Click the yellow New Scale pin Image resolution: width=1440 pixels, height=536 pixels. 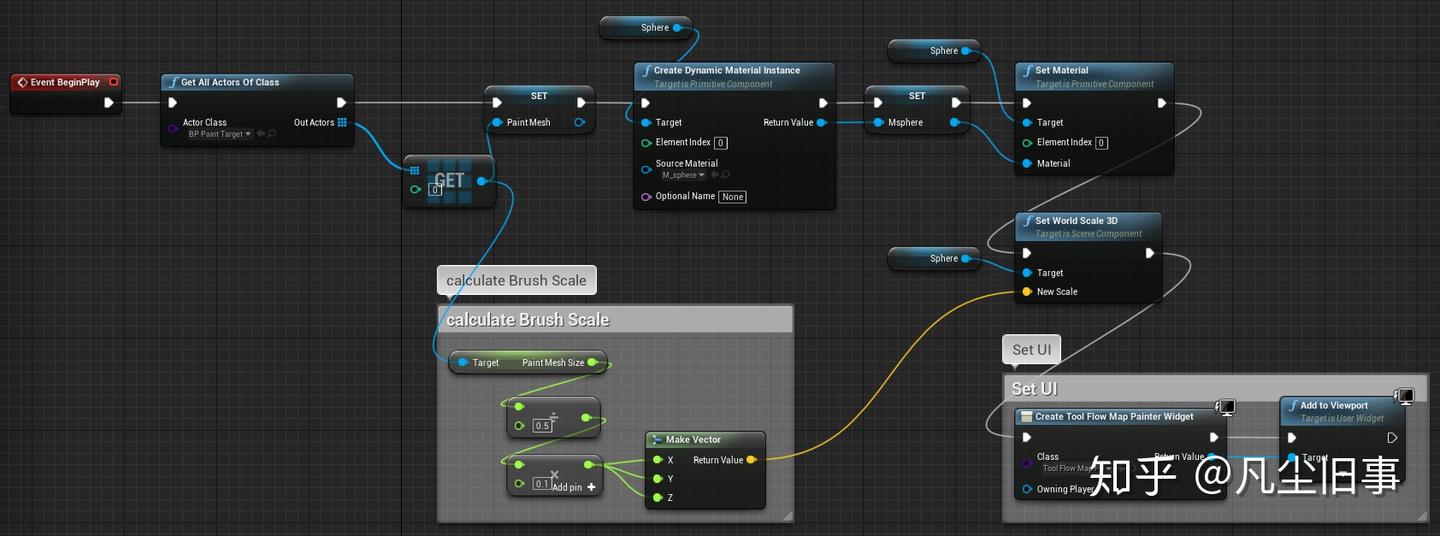tap(1026, 292)
